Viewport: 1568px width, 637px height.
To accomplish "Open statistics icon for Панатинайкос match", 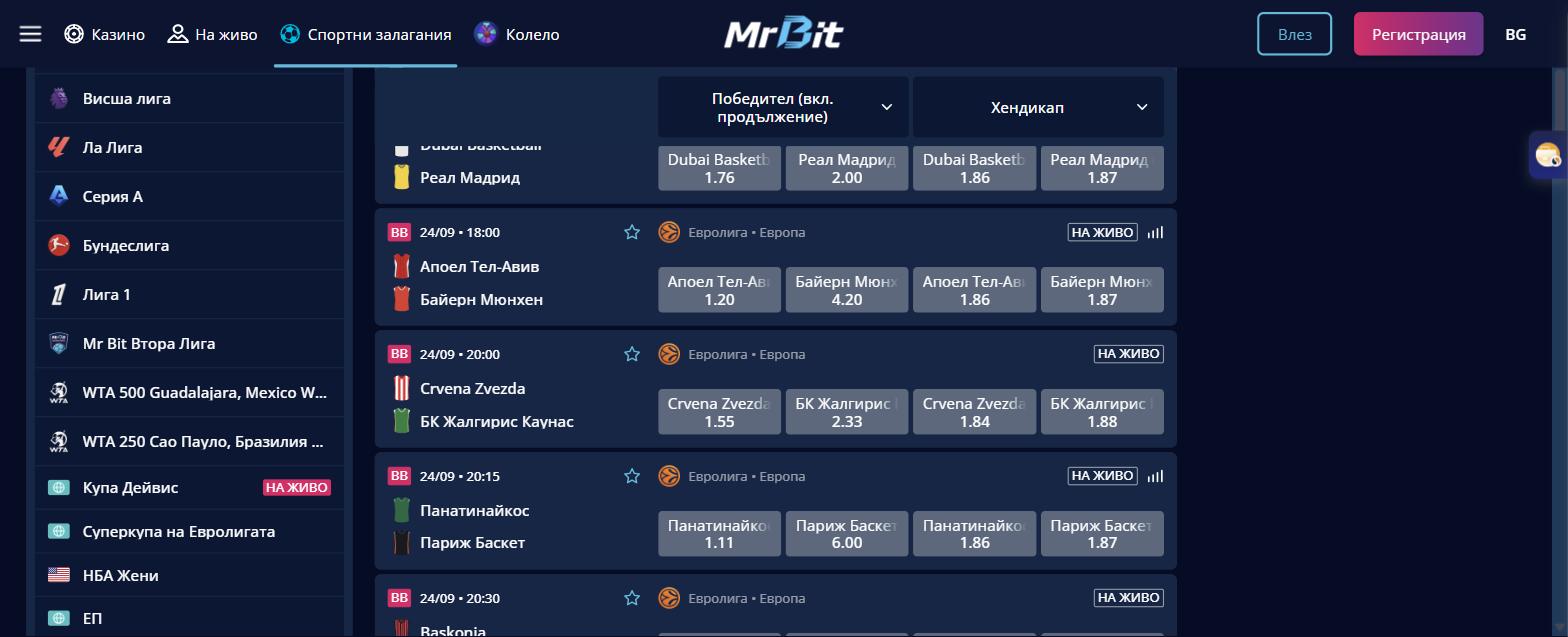I will (1155, 476).
